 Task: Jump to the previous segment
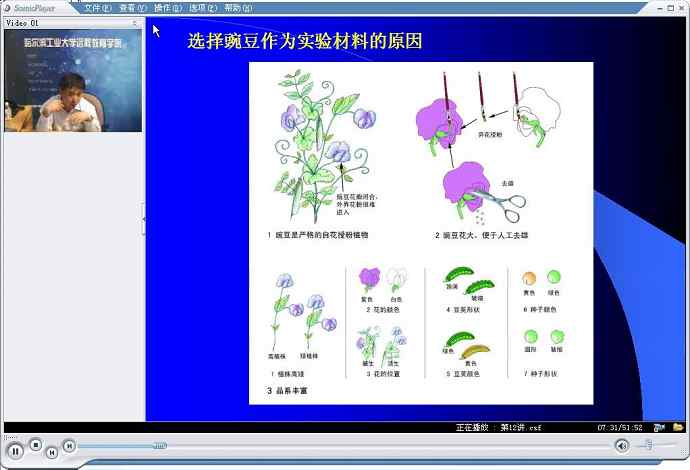tap(51, 452)
